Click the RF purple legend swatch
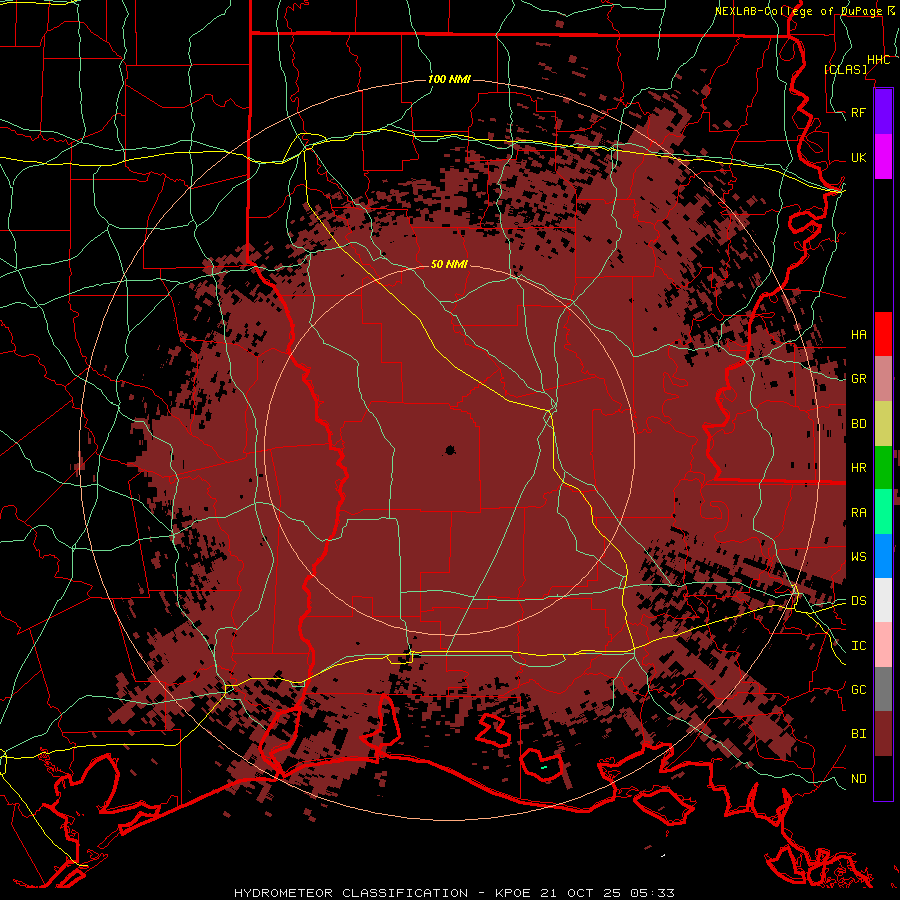 [x=883, y=112]
